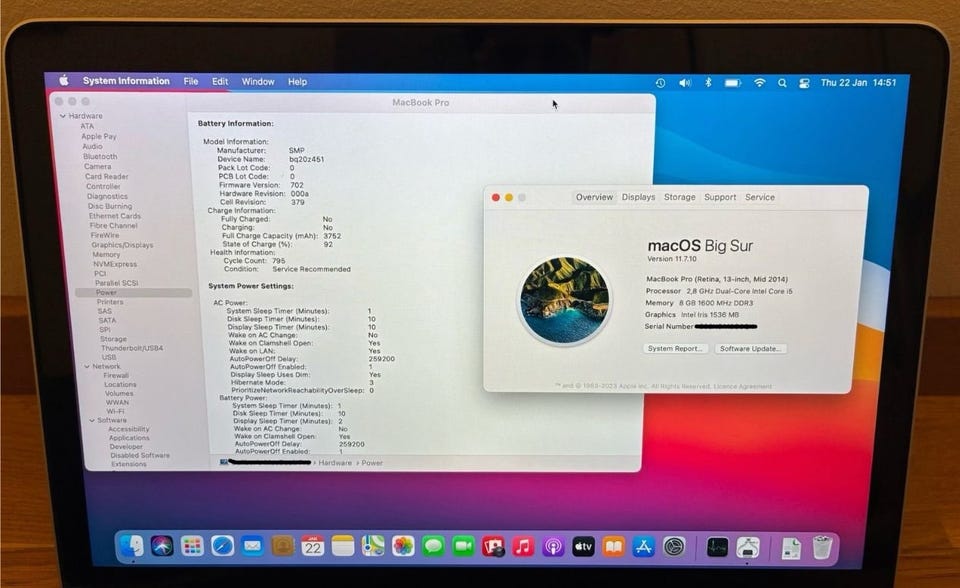
Task: Open FaceTime from the dock
Action: (463, 546)
